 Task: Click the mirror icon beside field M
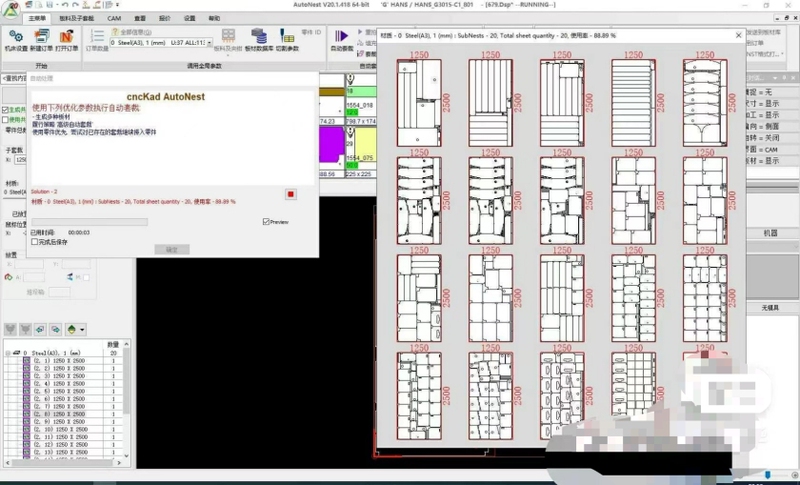click(70, 277)
